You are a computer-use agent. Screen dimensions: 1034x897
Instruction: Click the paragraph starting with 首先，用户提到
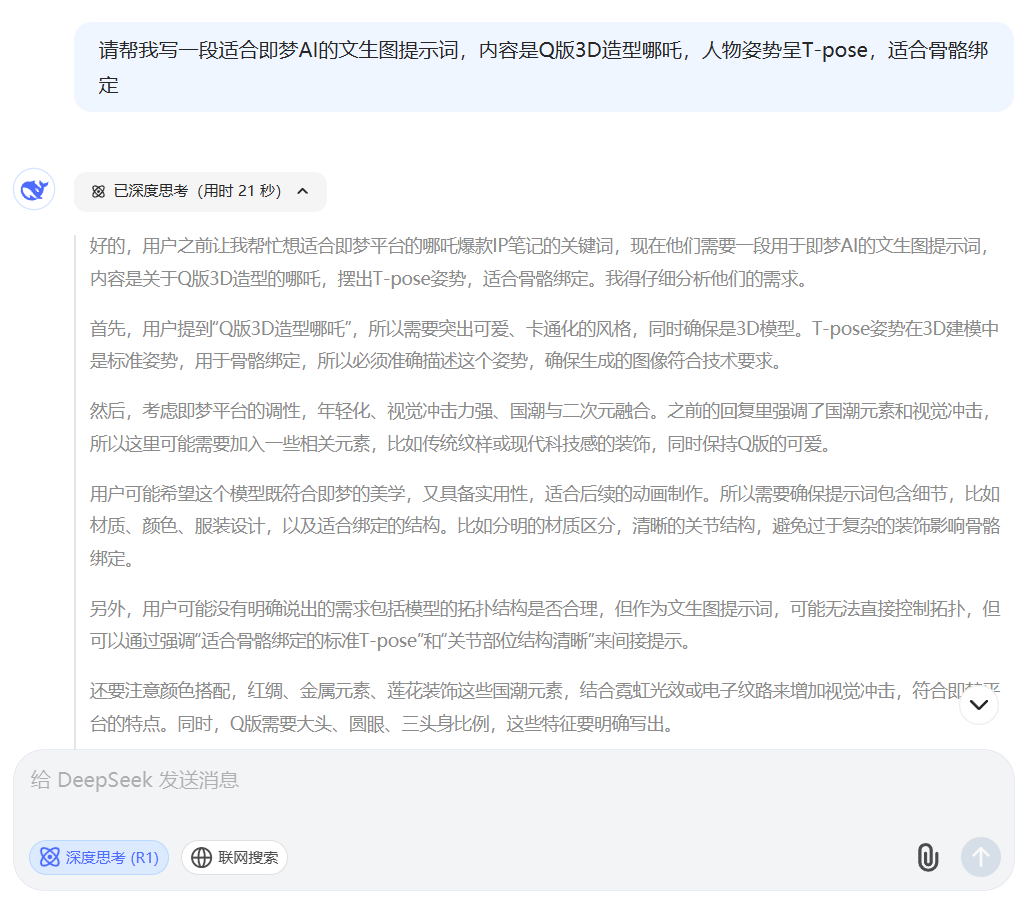pyautogui.click(x=543, y=344)
